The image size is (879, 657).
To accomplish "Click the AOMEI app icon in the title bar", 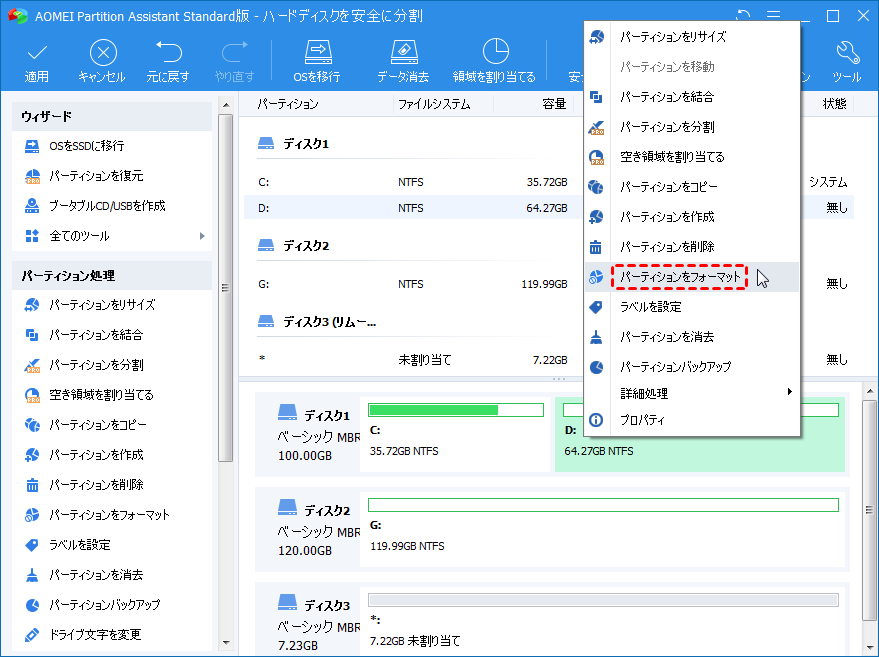I will coord(17,16).
